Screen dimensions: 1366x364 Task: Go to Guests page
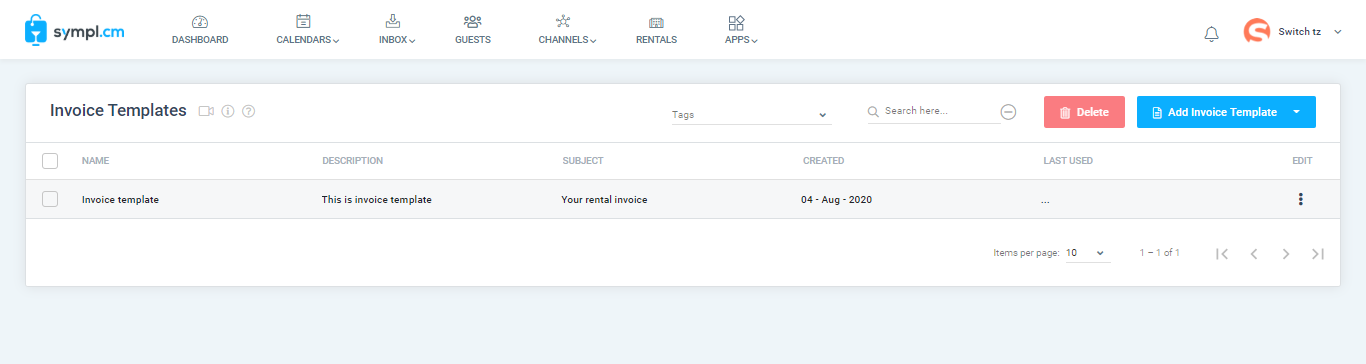(x=473, y=29)
